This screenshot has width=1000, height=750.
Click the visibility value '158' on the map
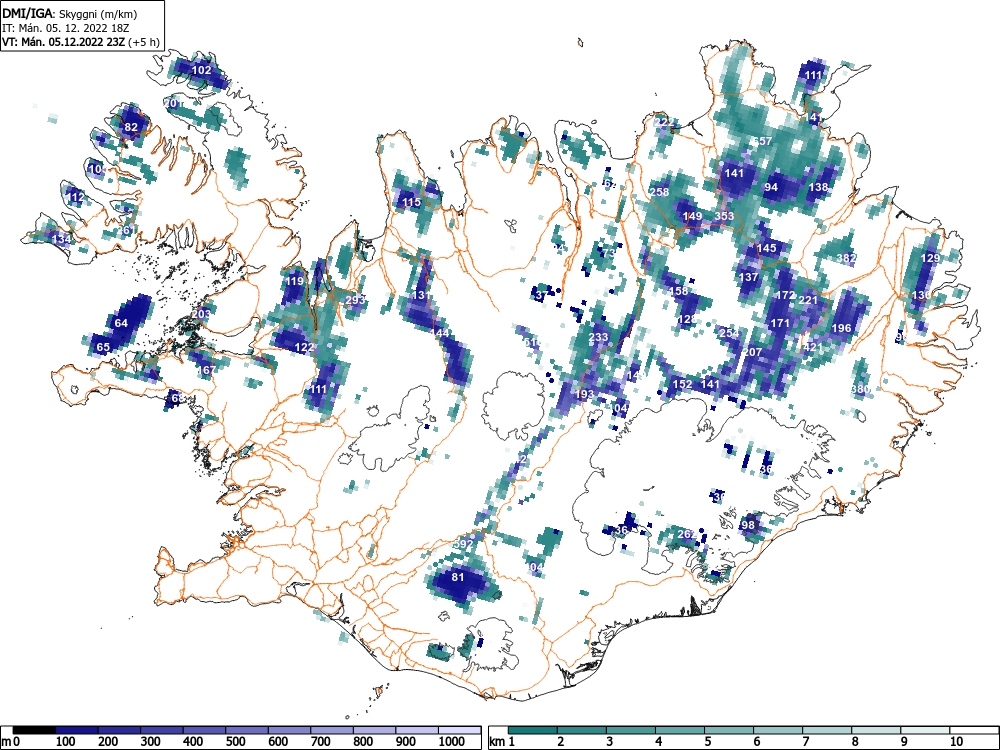click(x=679, y=291)
